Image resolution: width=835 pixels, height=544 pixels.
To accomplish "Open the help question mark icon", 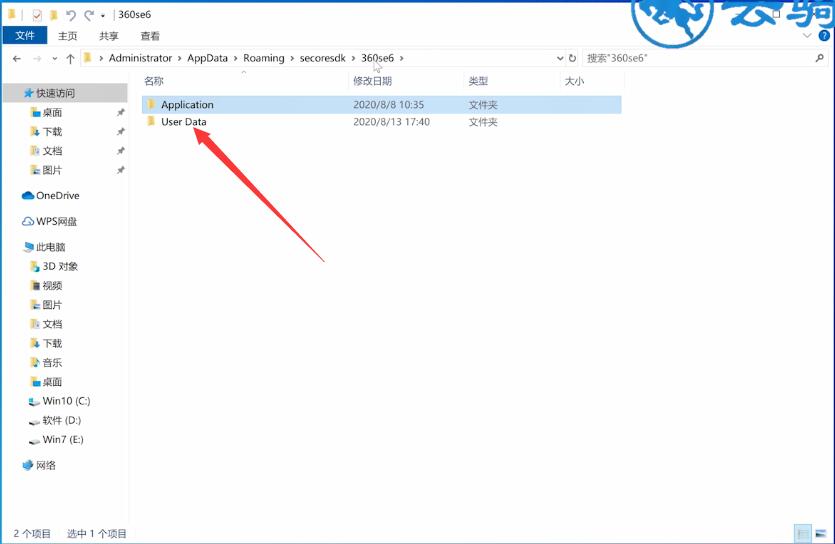I will 824,36.
